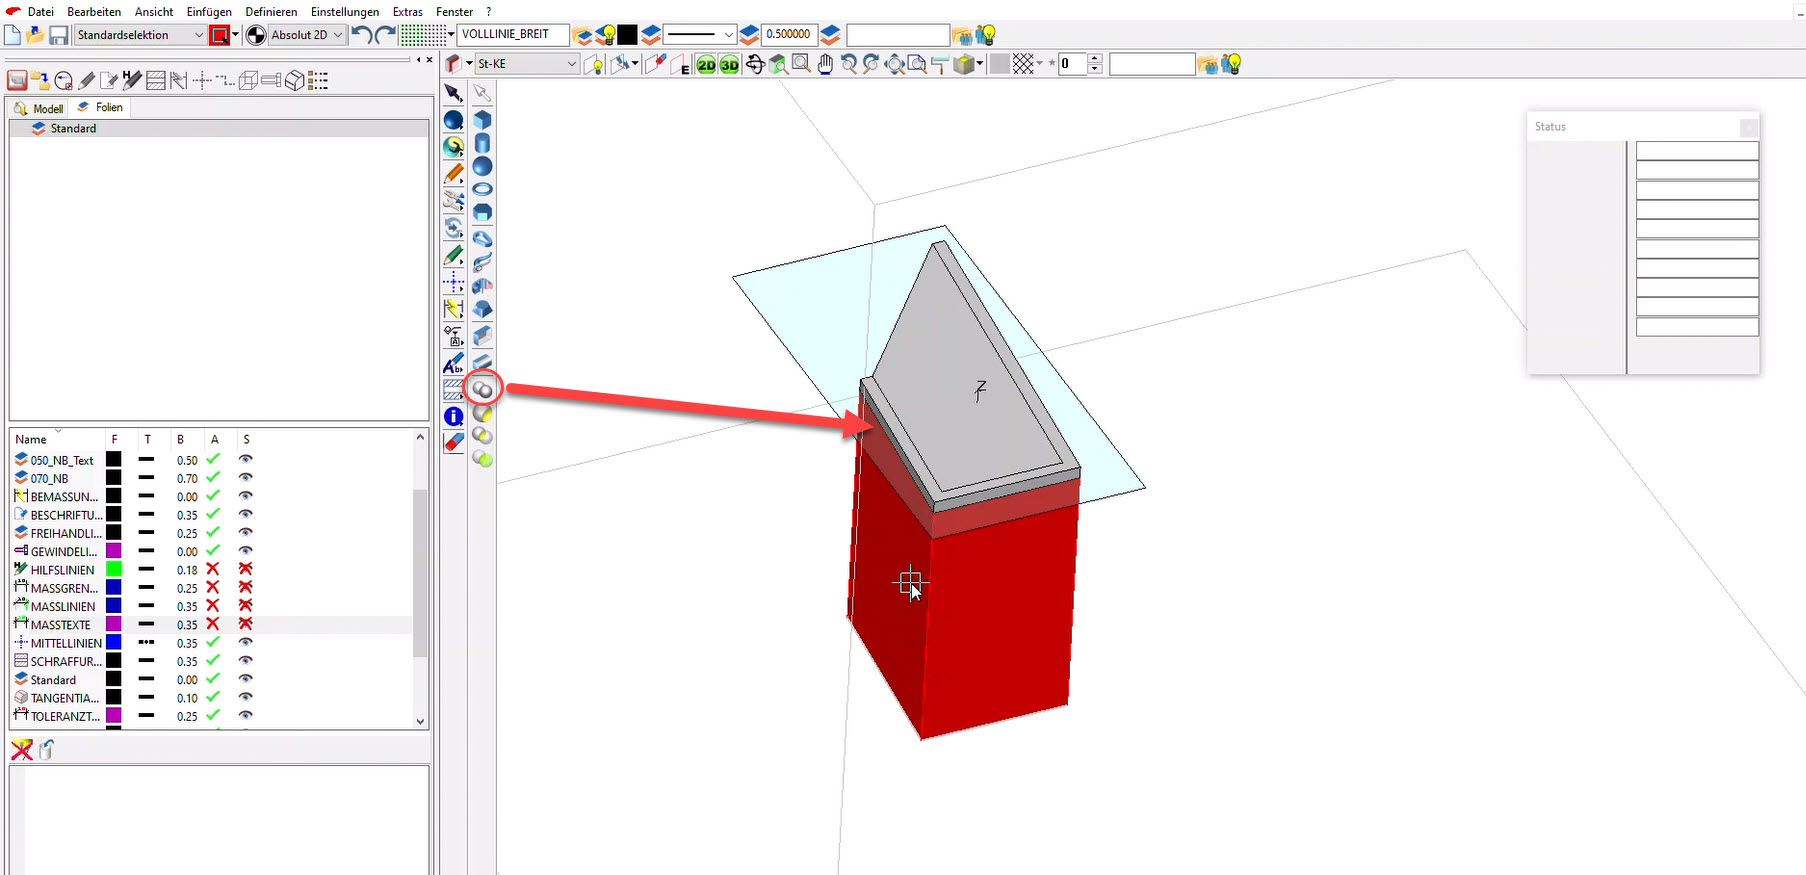Open a file with the folder icon
The width and height of the screenshot is (1806, 875).
[35, 35]
